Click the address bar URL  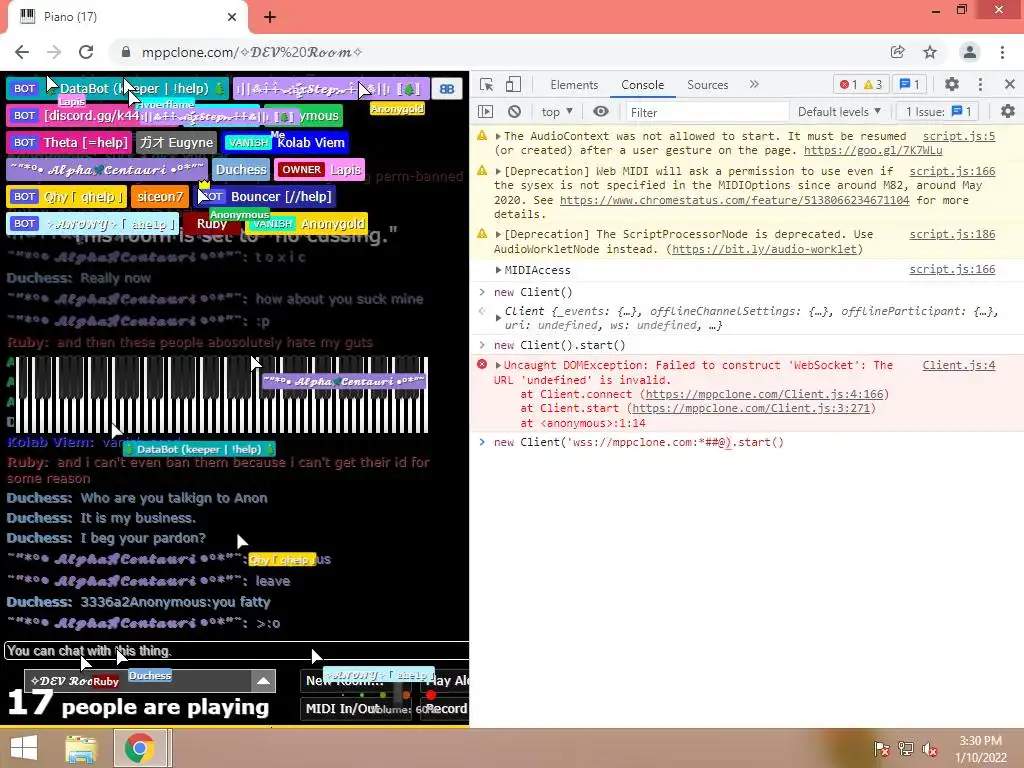(x=251, y=52)
